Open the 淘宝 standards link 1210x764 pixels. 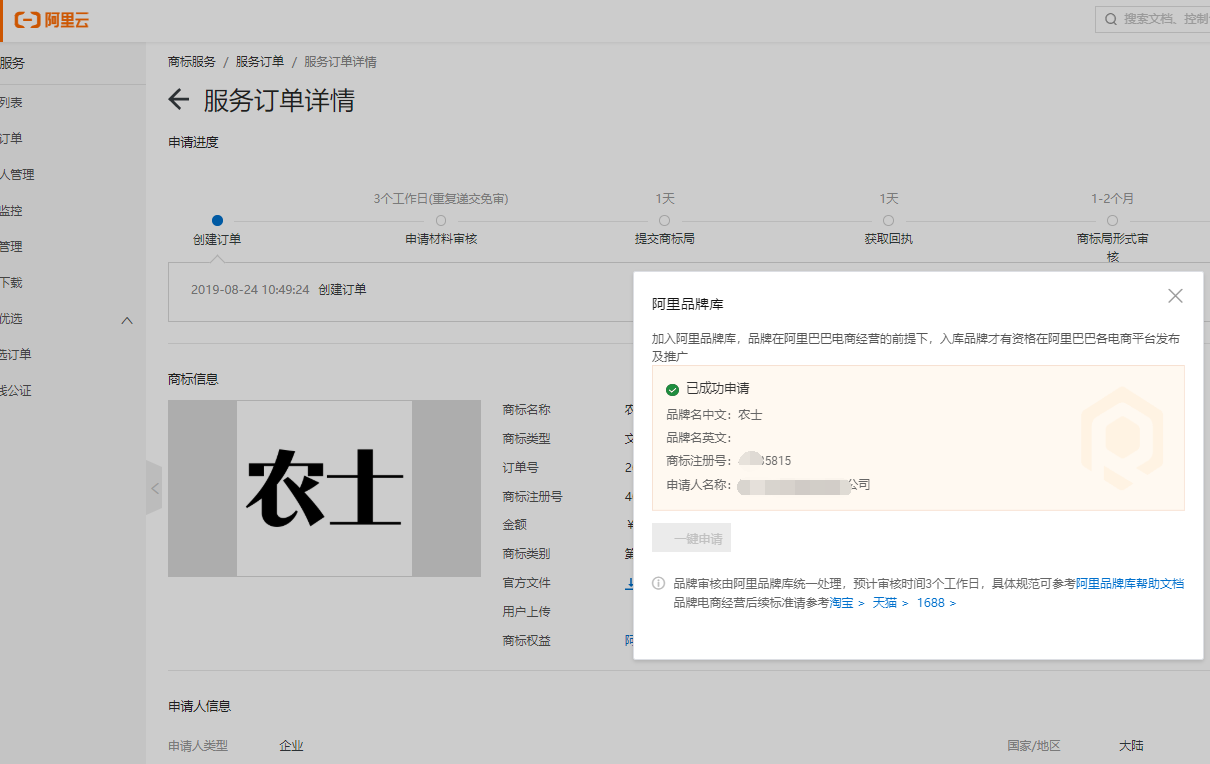[847, 603]
